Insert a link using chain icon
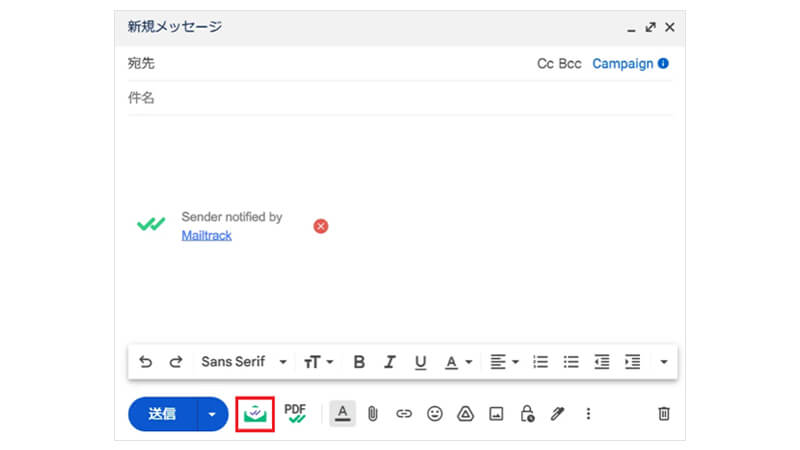Image resolution: width=800 pixels, height=450 pixels. tap(404, 414)
